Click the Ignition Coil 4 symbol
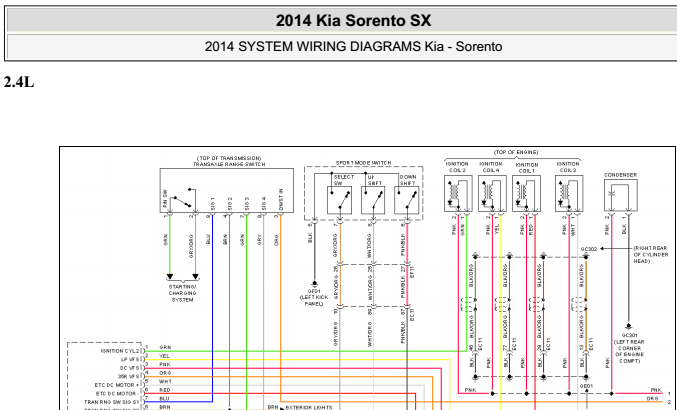The height and width of the screenshot is (410, 677). point(492,193)
